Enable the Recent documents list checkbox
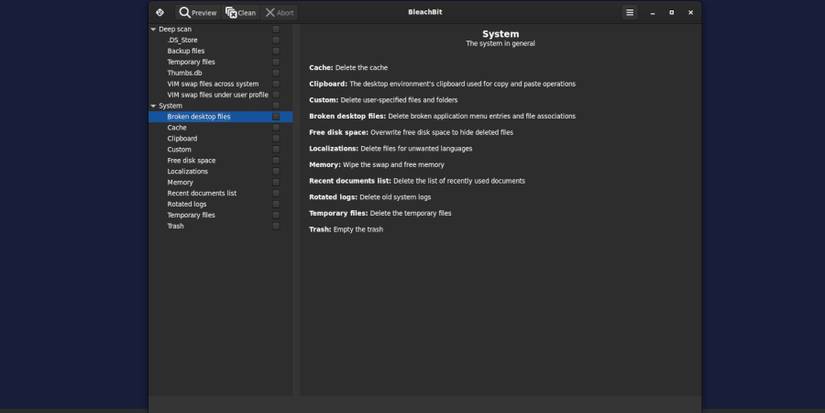The height and width of the screenshot is (413, 825). tap(276, 193)
